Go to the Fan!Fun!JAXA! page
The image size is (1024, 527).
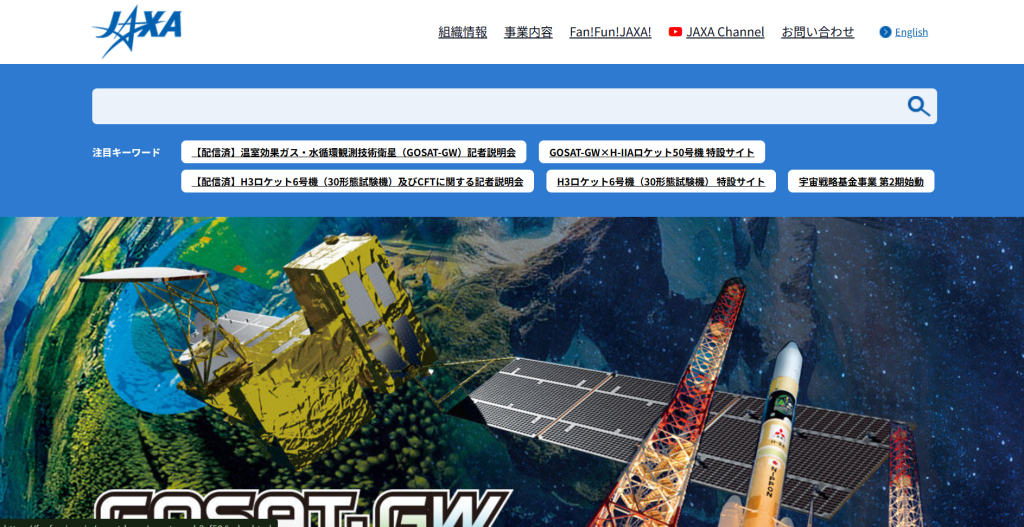pos(610,32)
